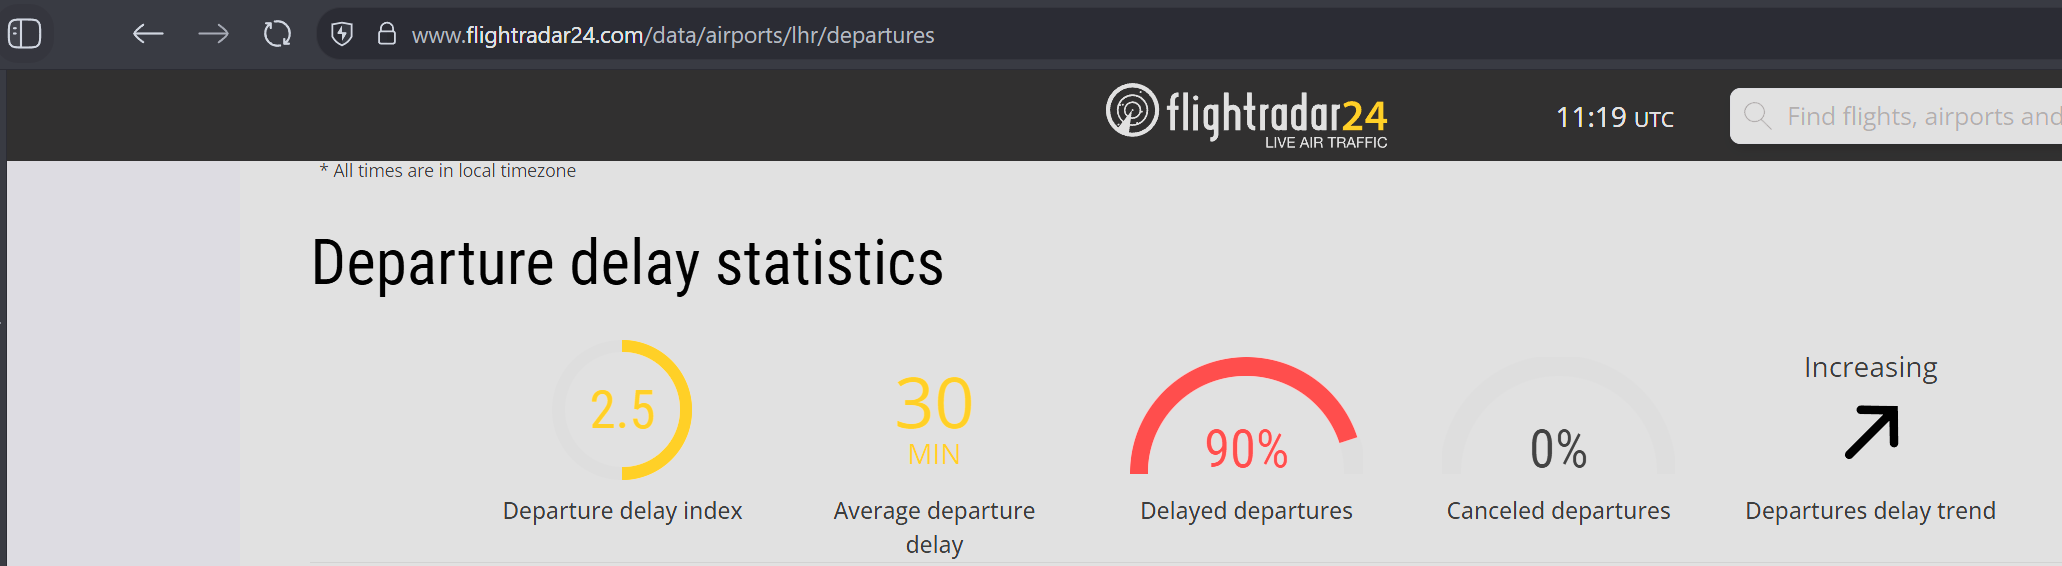Click the search magnifier icon
2062x566 pixels.
tap(1757, 115)
